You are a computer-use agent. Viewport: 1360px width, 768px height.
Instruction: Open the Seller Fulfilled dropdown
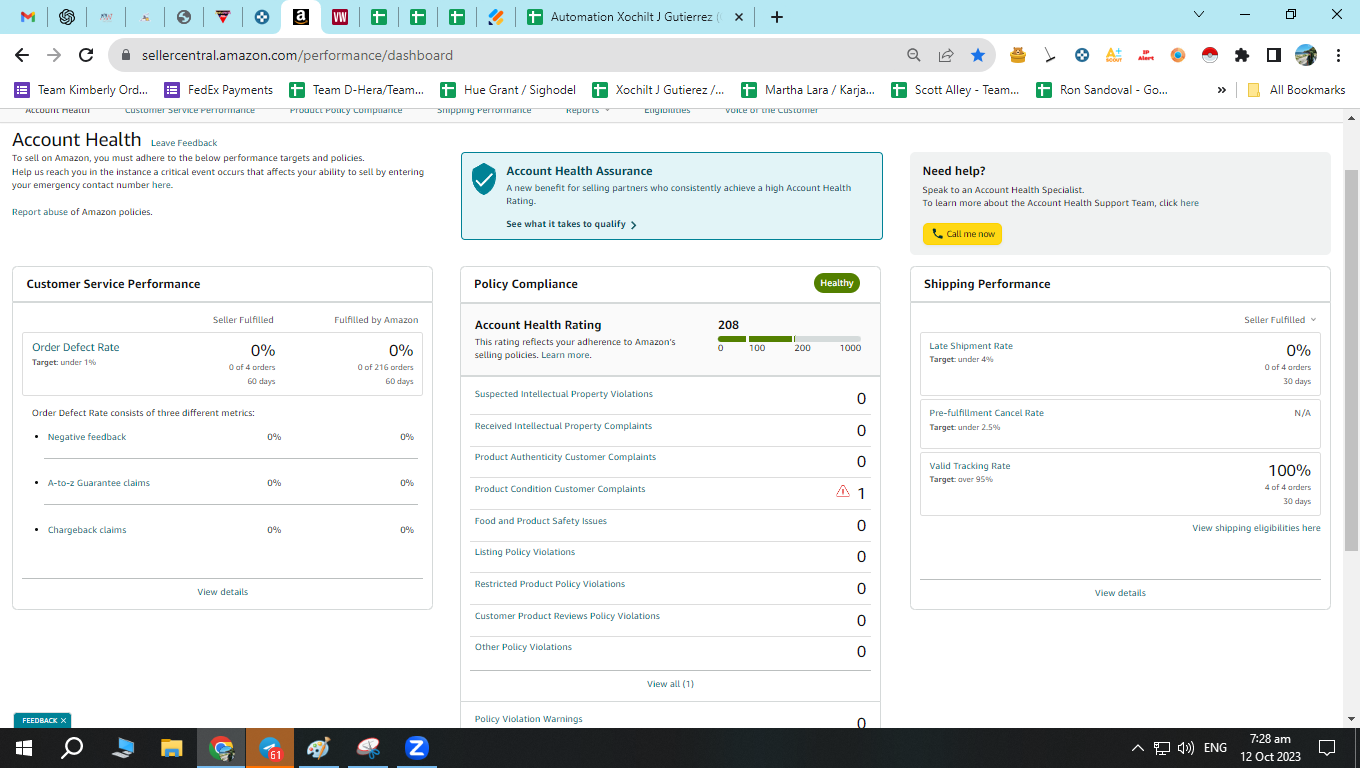pyautogui.click(x=1280, y=320)
